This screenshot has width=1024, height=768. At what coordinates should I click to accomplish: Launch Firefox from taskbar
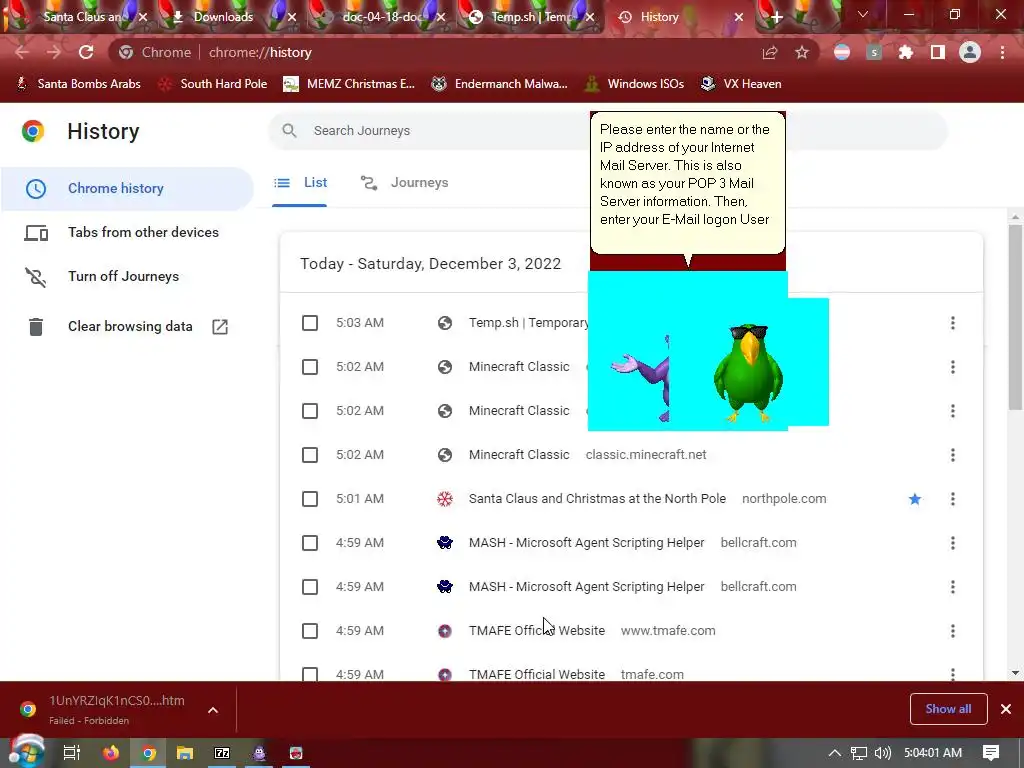pos(111,753)
